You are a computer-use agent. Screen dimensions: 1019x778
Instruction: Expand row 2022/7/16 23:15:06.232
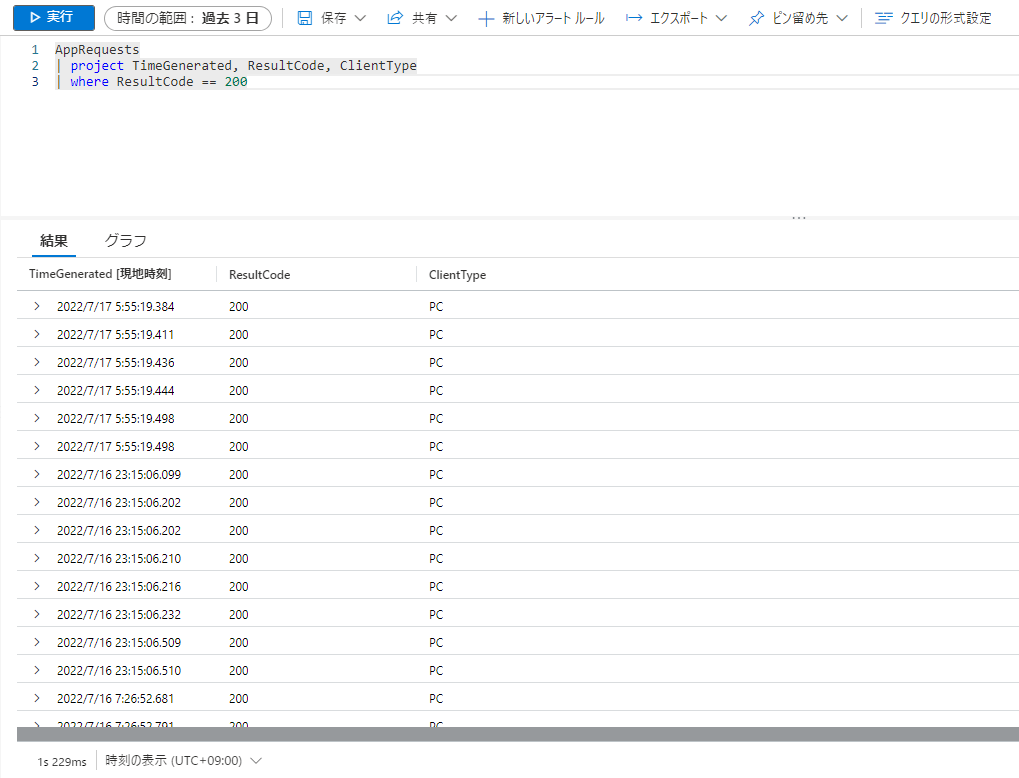[x=37, y=614]
